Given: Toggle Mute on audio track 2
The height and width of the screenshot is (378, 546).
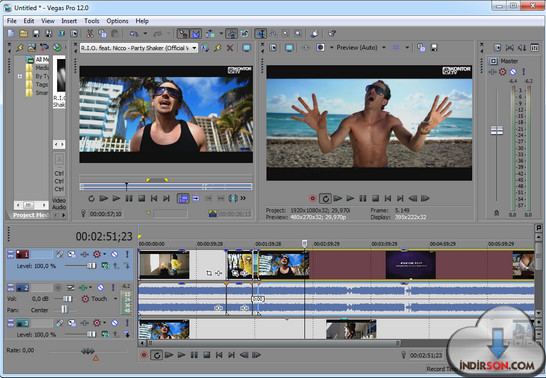Looking at the screenshot, I should tap(101, 288).
